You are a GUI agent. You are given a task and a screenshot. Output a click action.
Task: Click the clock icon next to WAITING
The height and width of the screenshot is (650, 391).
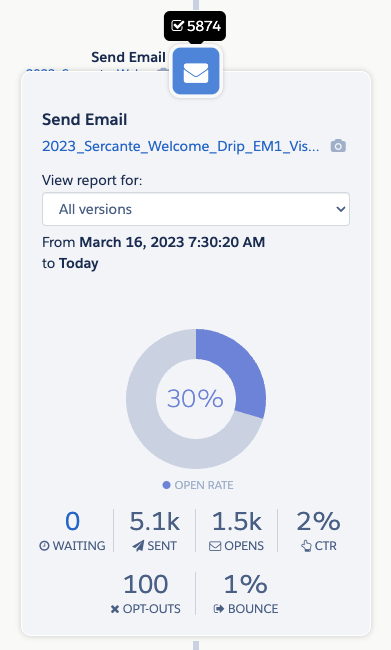click(44, 546)
